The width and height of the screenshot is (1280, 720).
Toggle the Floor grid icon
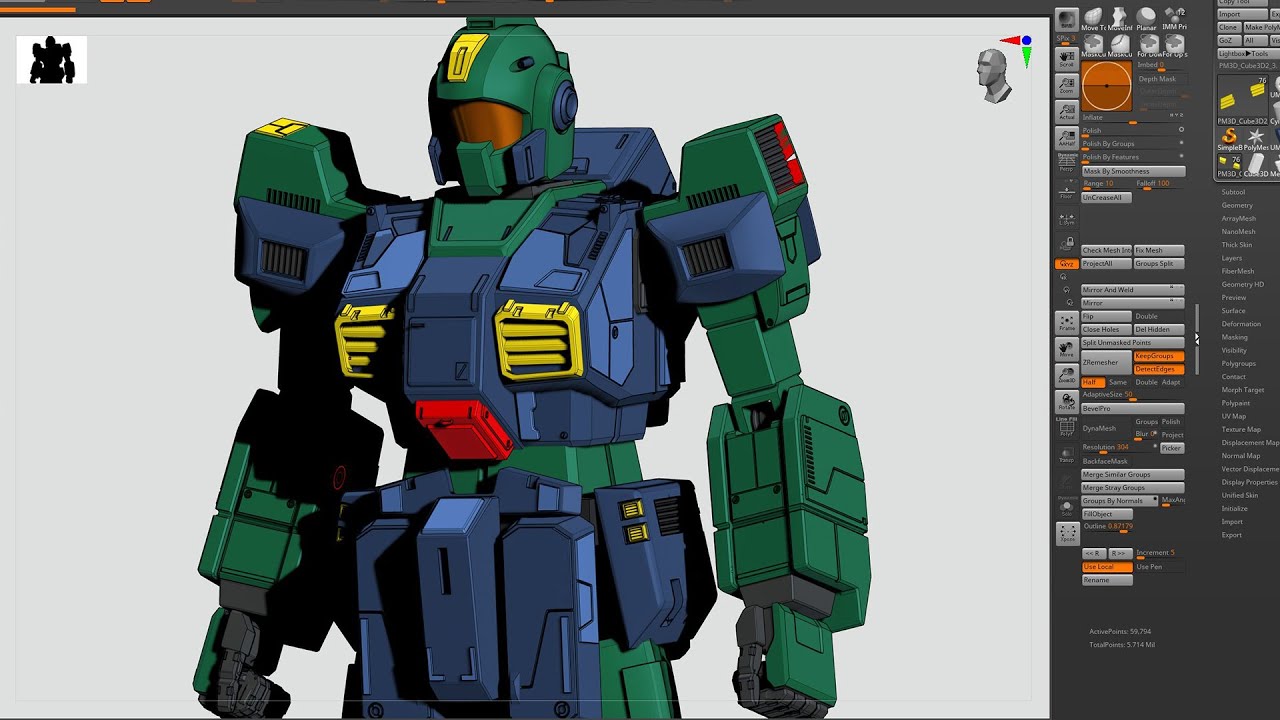(x=1067, y=191)
